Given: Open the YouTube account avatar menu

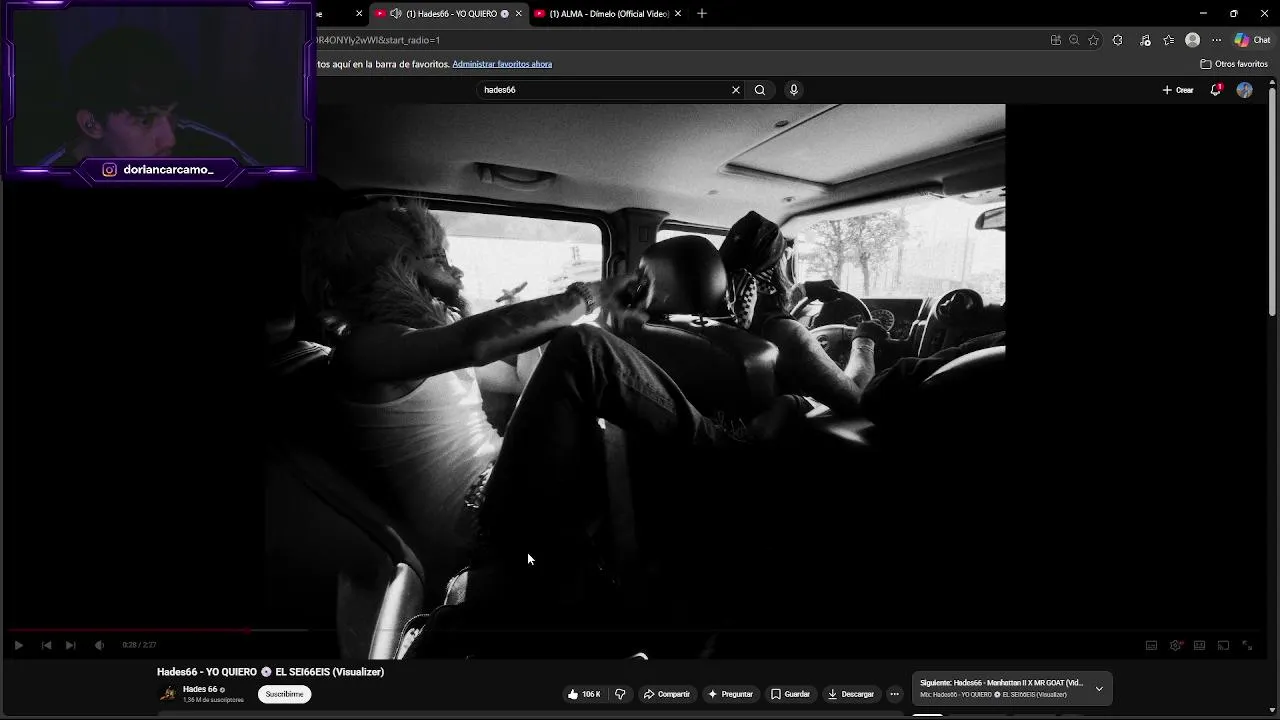Looking at the screenshot, I should [x=1244, y=90].
